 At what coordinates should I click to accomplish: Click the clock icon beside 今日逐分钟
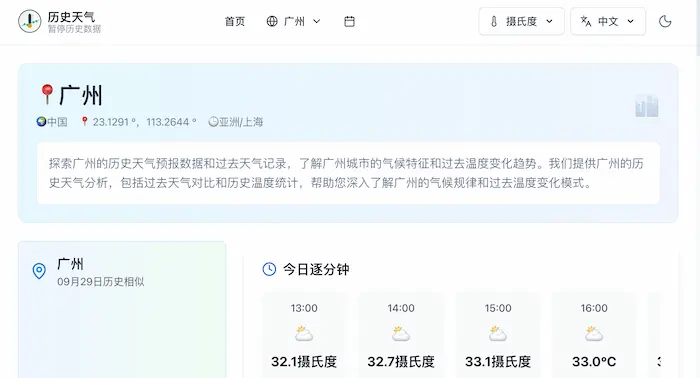(x=269, y=269)
